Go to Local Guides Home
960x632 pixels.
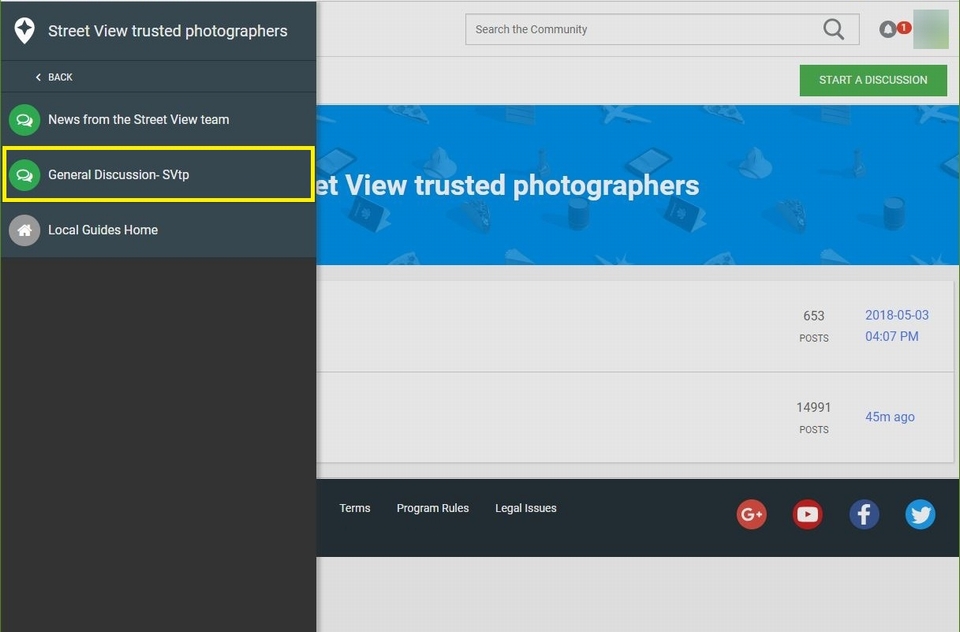pyautogui.click(x=159, y=230)
